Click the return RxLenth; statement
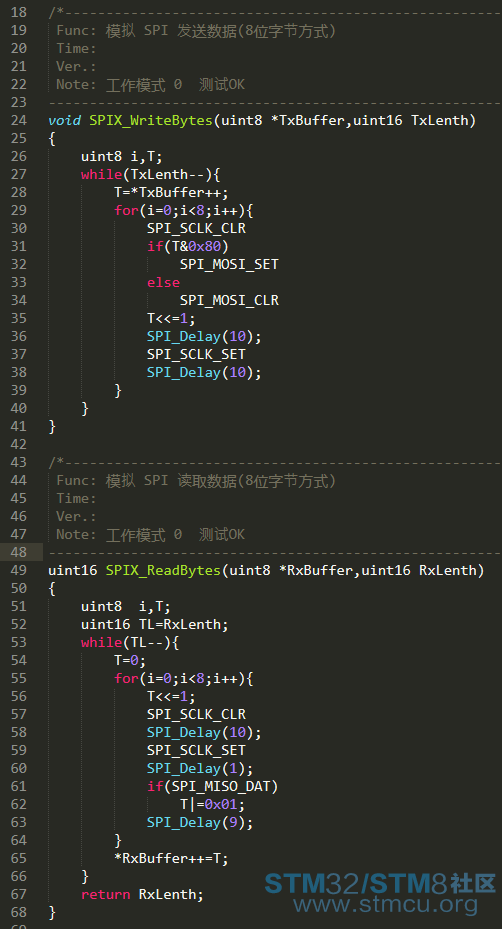The image size is (502, 929). coord(142,894)
